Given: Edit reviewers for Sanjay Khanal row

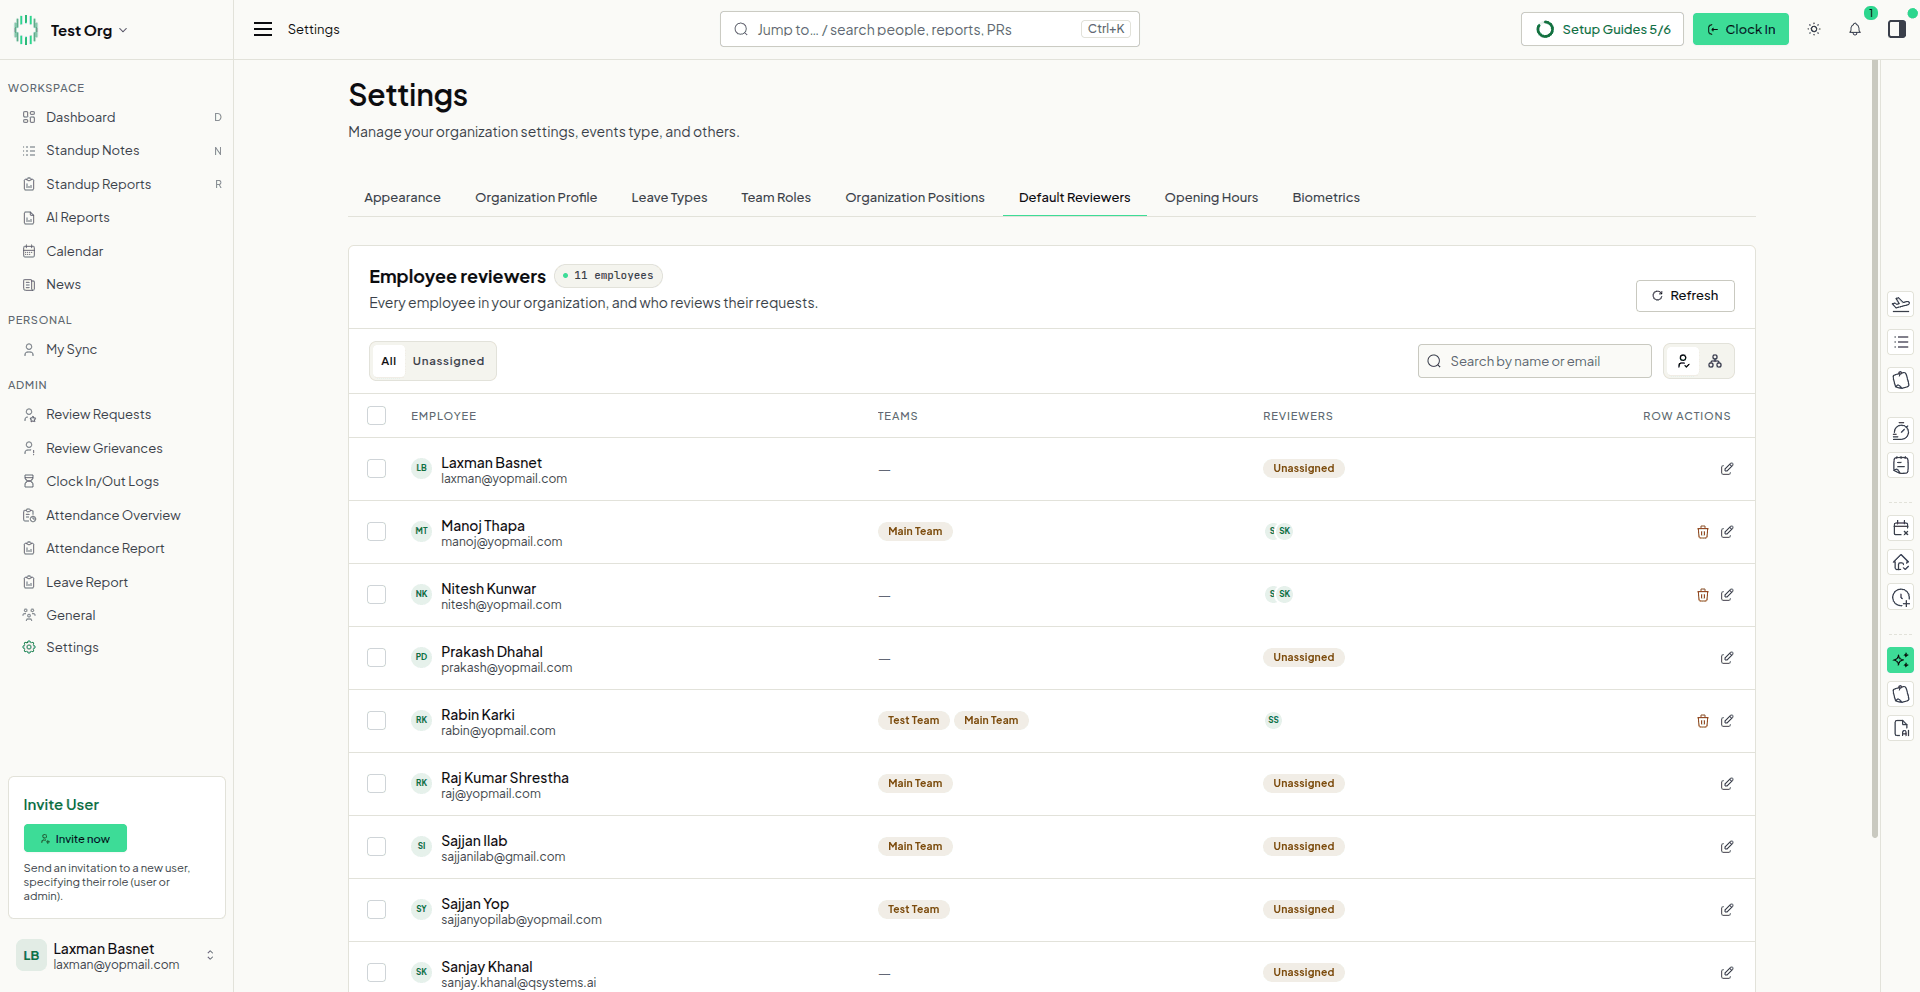Looking at the screenshot, I should coord(1727,973).
